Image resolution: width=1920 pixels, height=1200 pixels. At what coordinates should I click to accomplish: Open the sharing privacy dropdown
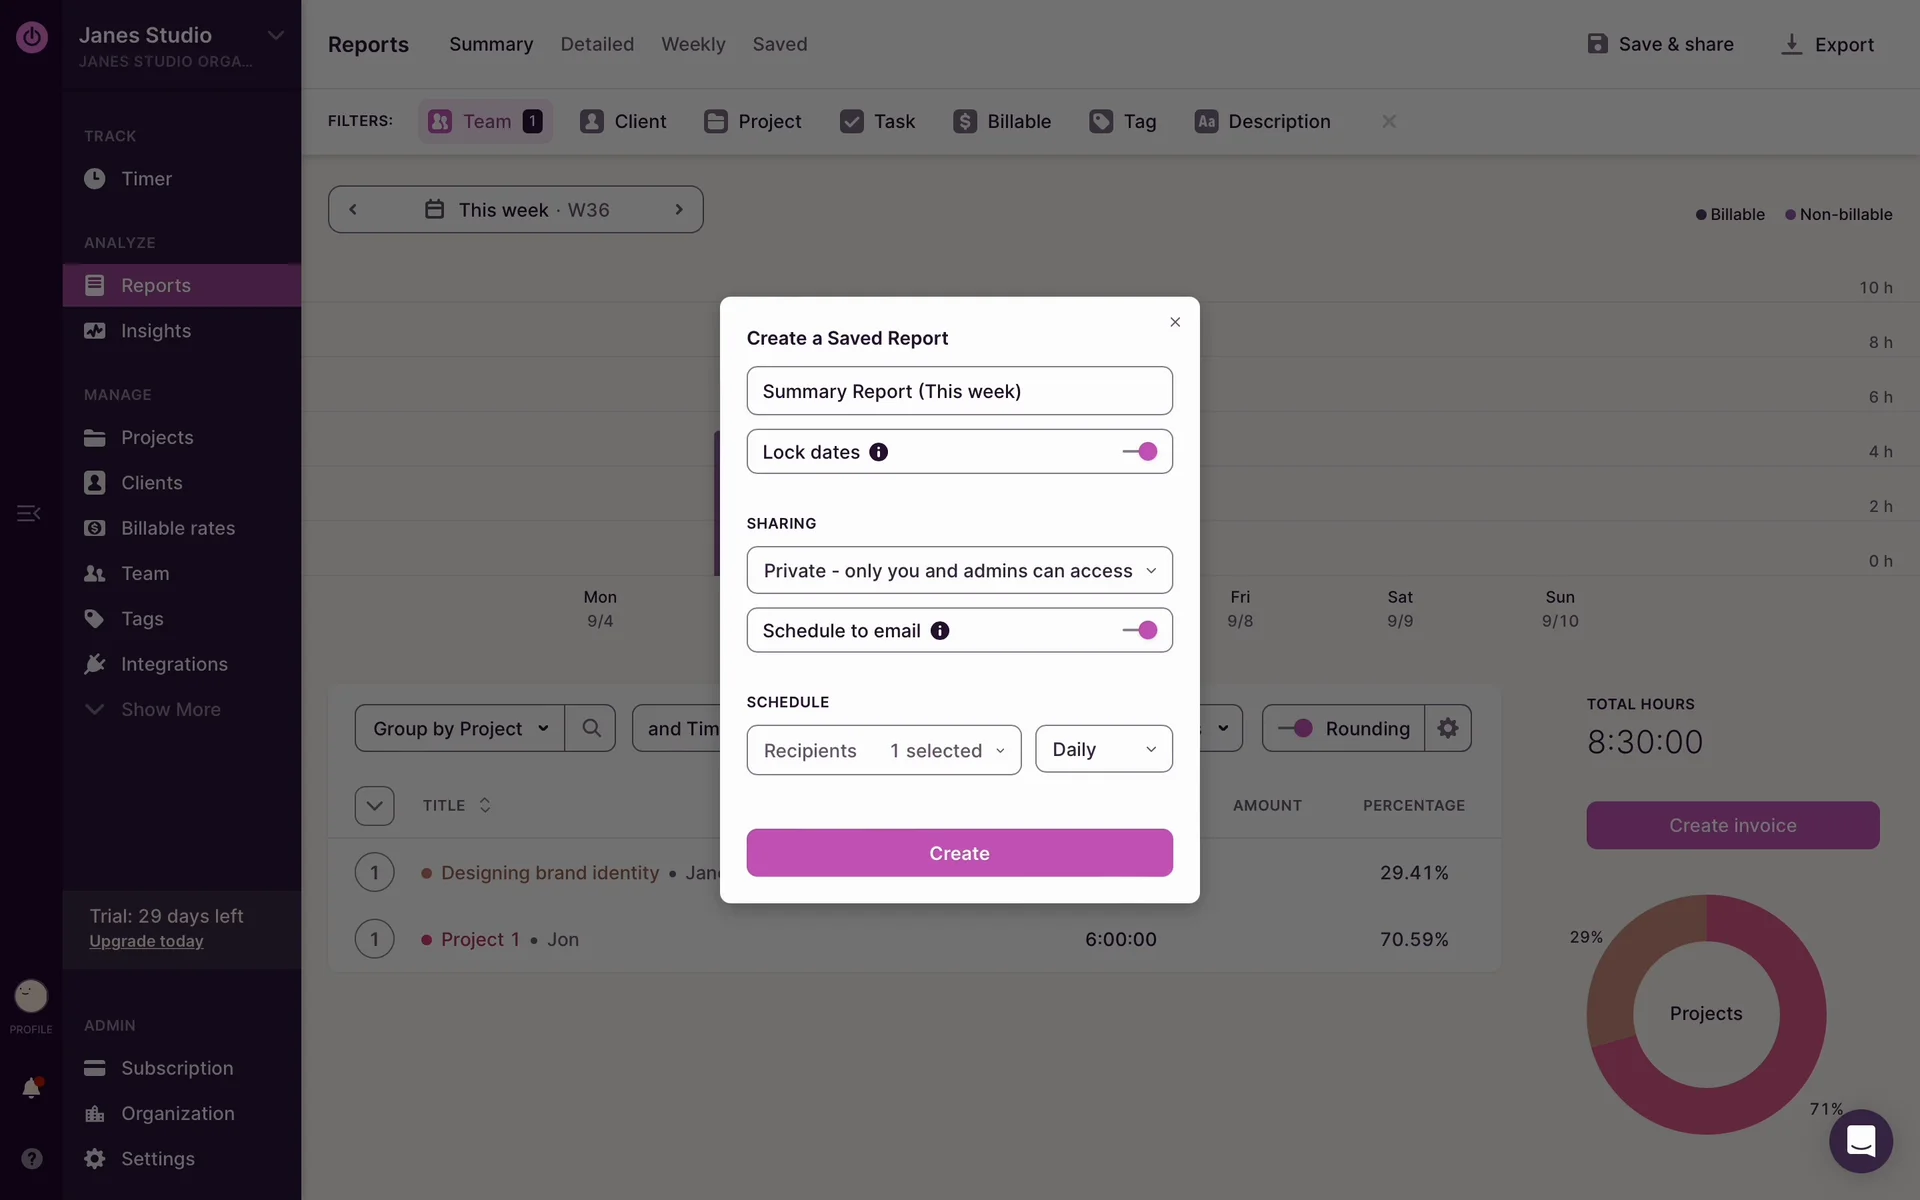click(x=959, y=571)
